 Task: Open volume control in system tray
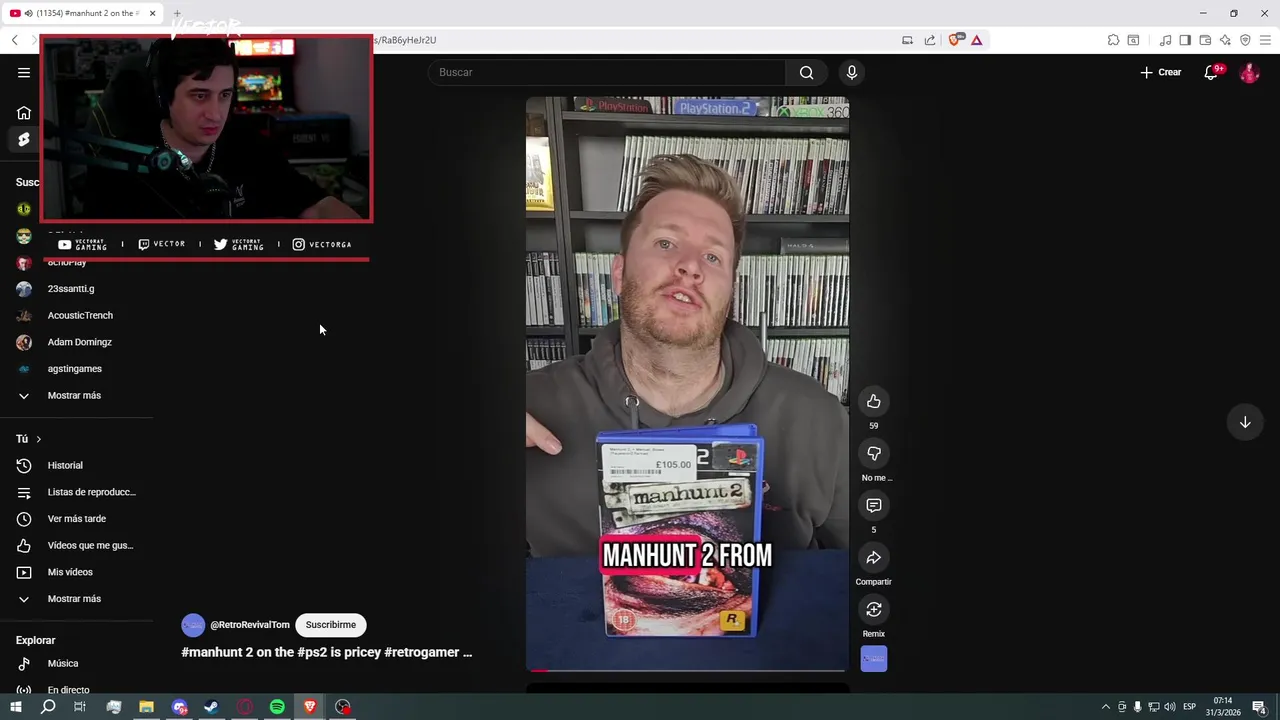[1170, 707]
